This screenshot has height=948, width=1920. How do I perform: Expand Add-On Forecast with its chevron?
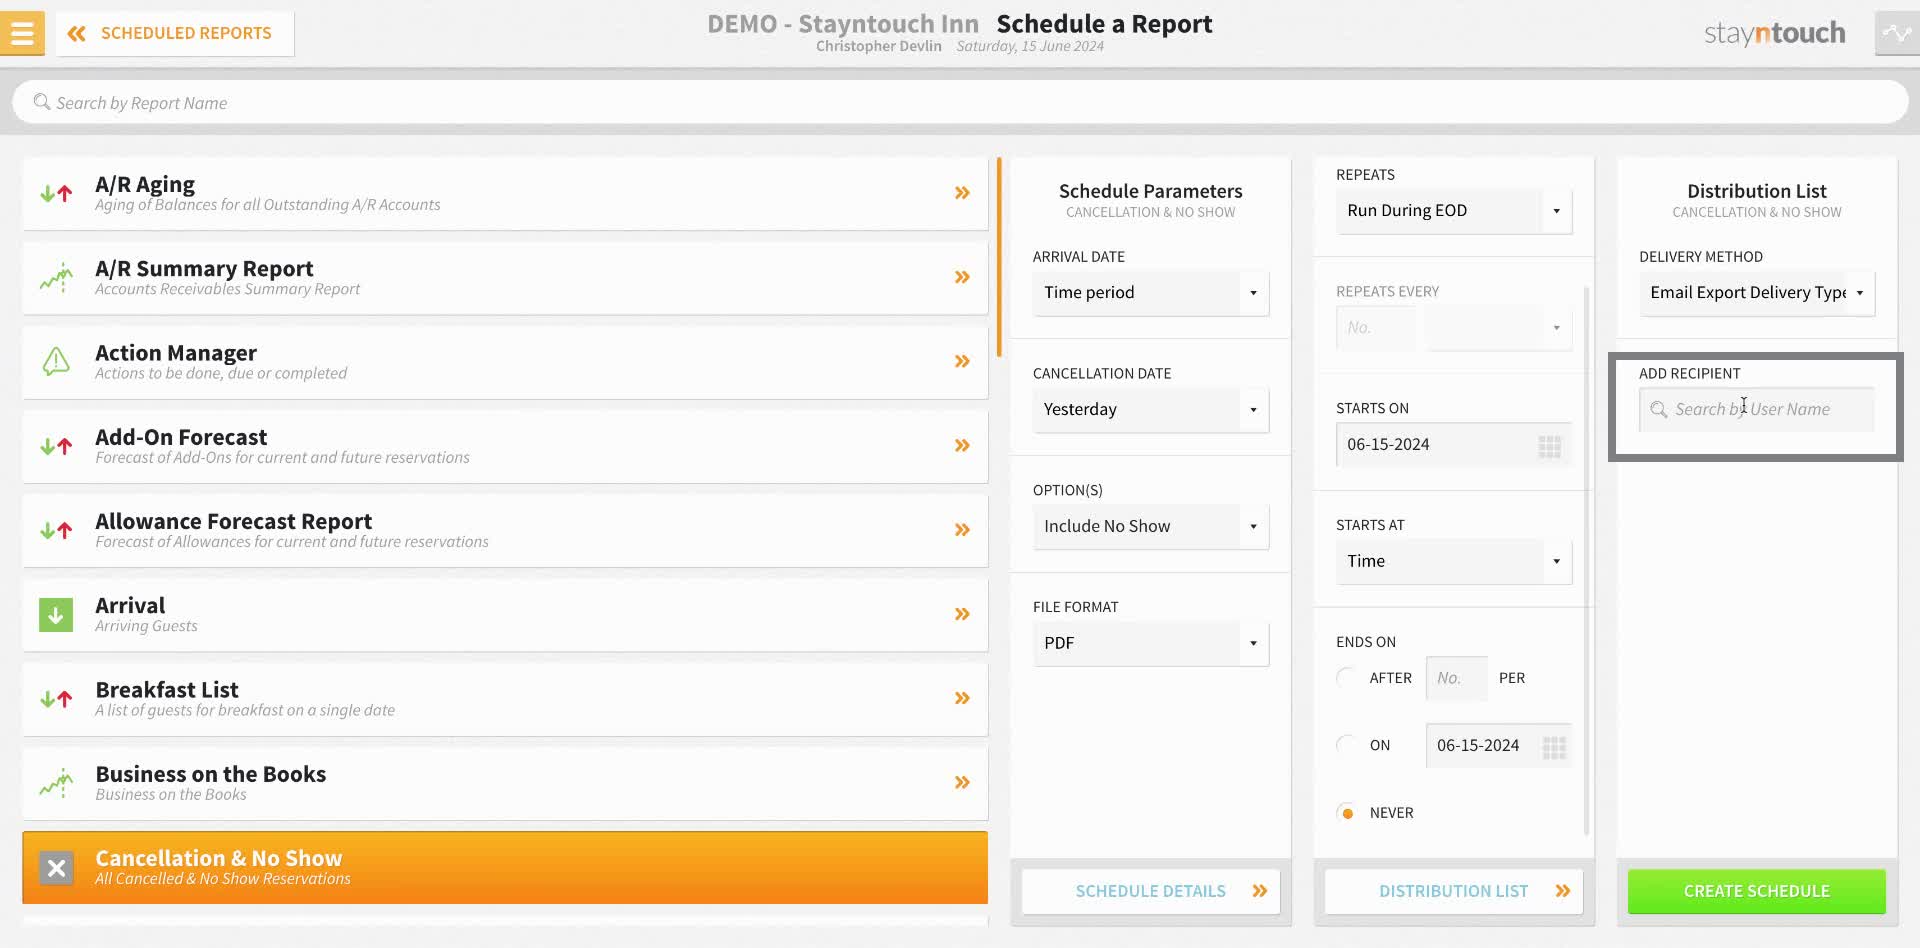click(962, 445)
